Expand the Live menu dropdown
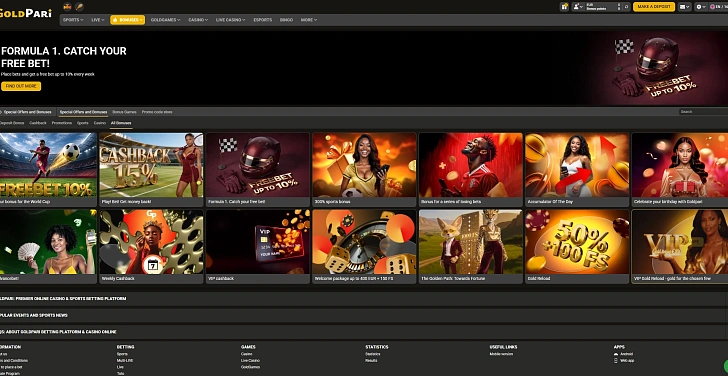728x376 pixels. [x=98, y=20]
